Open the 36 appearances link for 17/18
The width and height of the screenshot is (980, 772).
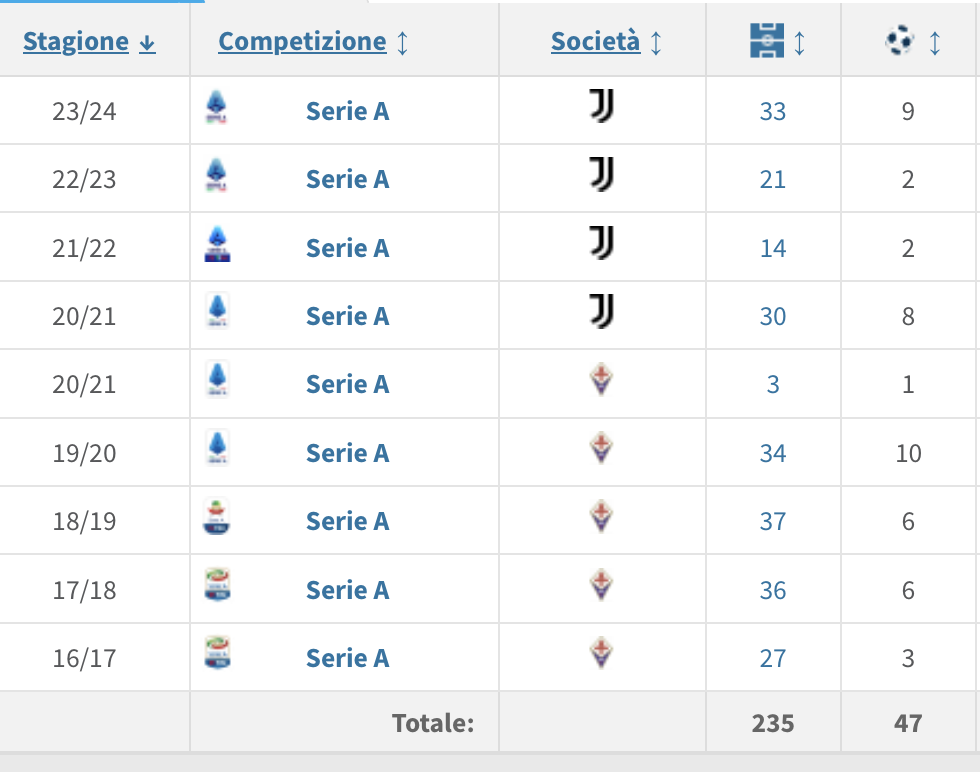pos(772,591)
